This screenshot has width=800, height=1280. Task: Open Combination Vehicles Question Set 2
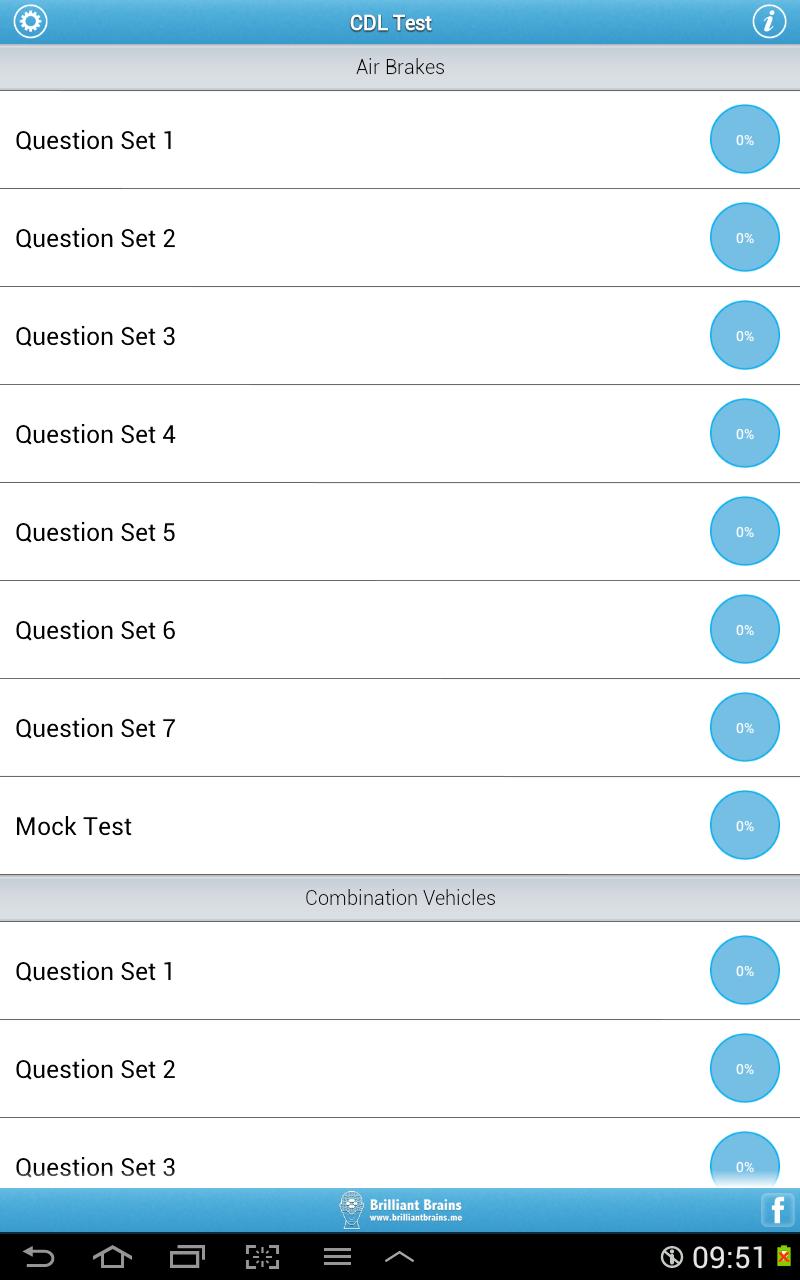[400, 1069]
